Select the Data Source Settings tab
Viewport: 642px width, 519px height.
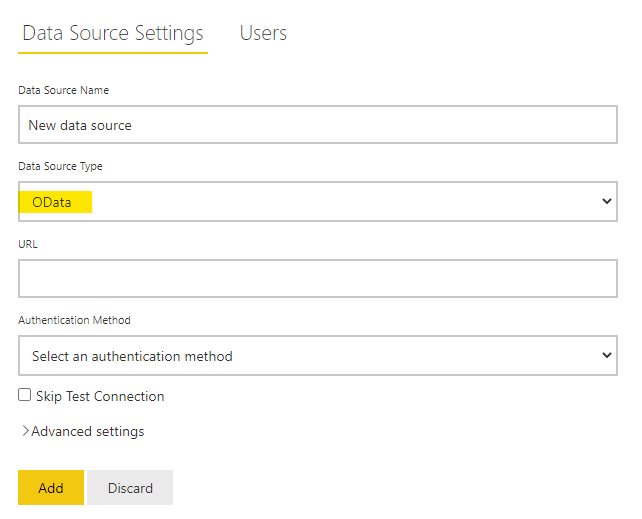point(113,34)
